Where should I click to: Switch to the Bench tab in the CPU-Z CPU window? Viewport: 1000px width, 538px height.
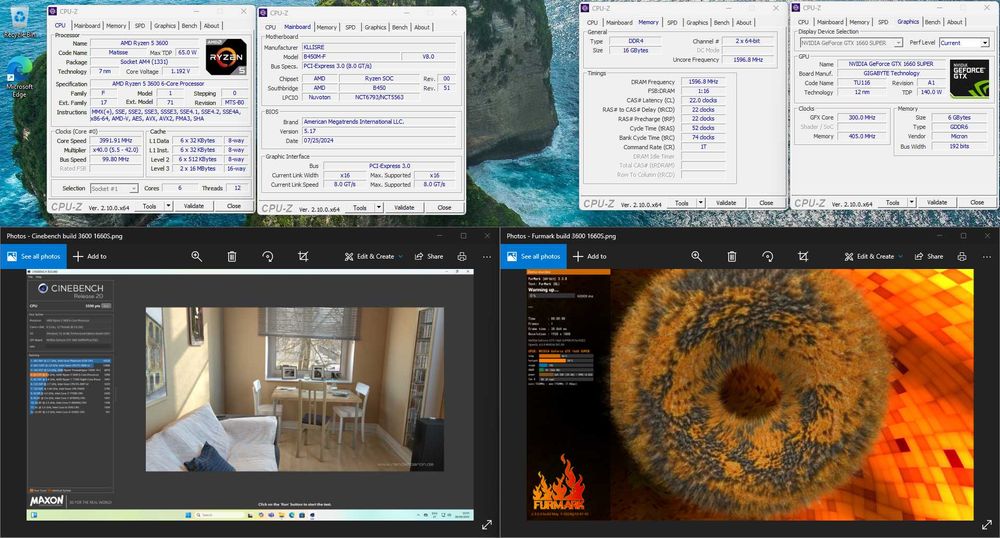(189, 25)
